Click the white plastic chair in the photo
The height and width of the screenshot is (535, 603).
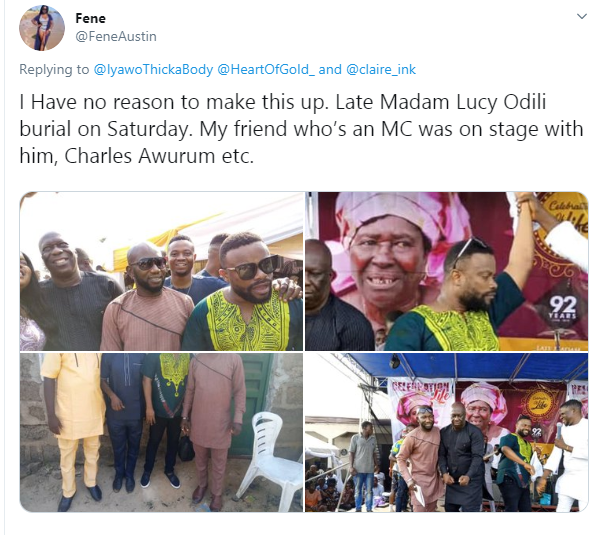(x=271, y=460)
